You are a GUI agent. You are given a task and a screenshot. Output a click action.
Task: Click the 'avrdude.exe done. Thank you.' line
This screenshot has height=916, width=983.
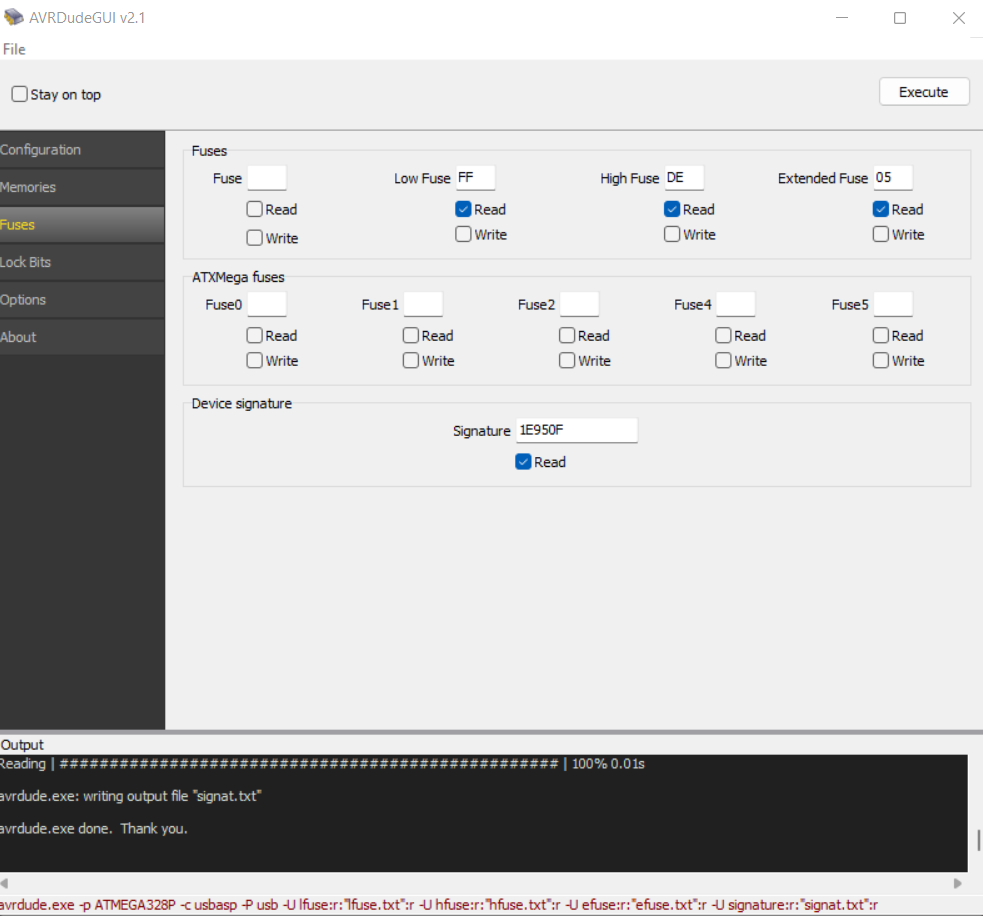pyautogui.click(x=93, y=828)
